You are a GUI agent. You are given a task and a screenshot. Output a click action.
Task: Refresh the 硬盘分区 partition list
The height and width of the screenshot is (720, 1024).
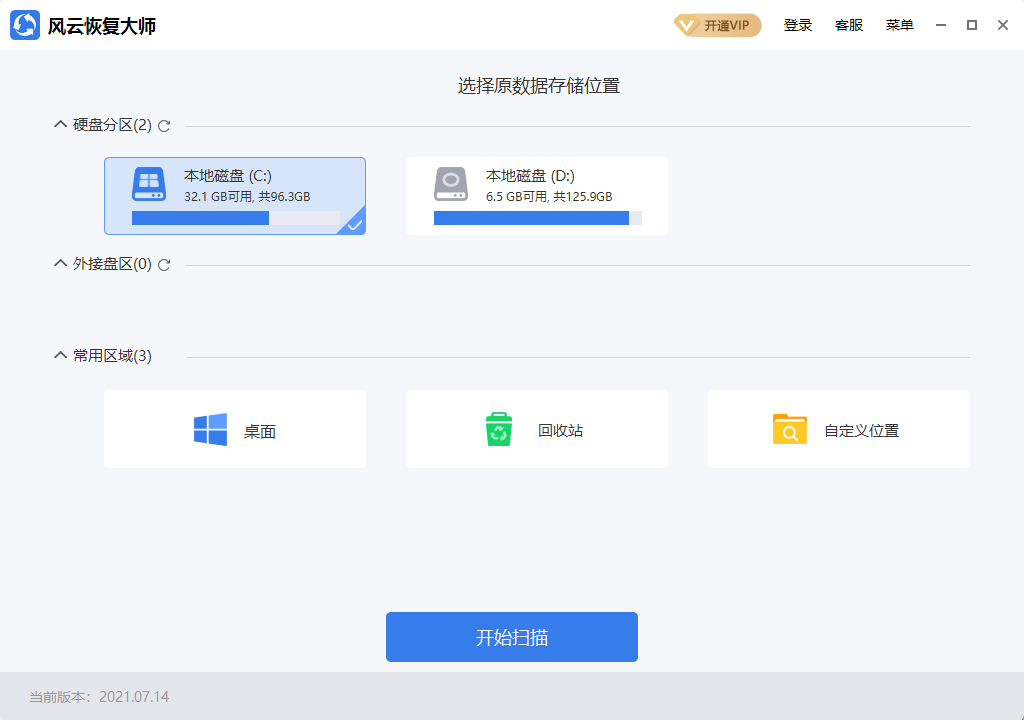(x=164, y=125)
